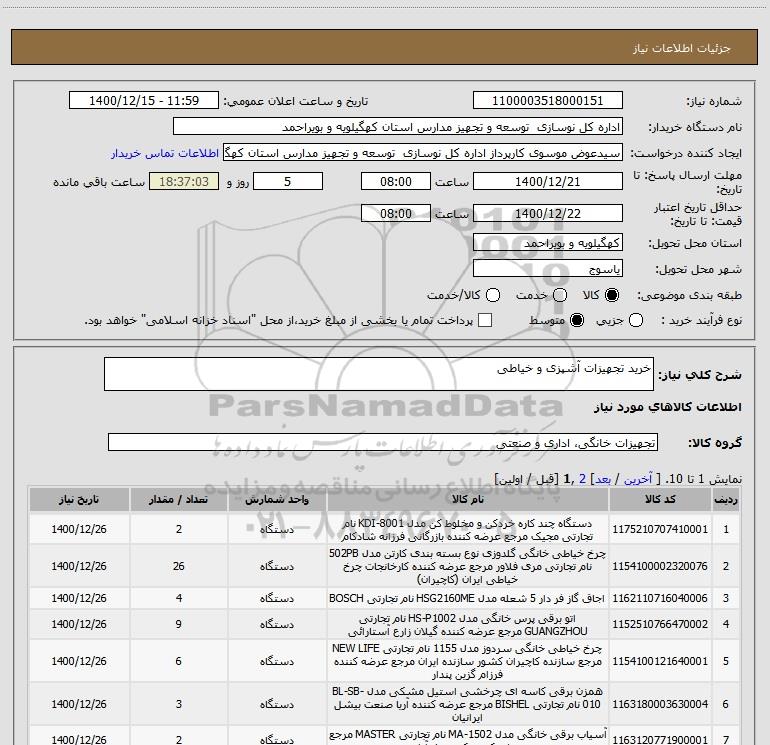Click the NEW LIFE 1155 sewing machine item name
The width and height of the screenshot is (770, 745).
pos(468,661)
